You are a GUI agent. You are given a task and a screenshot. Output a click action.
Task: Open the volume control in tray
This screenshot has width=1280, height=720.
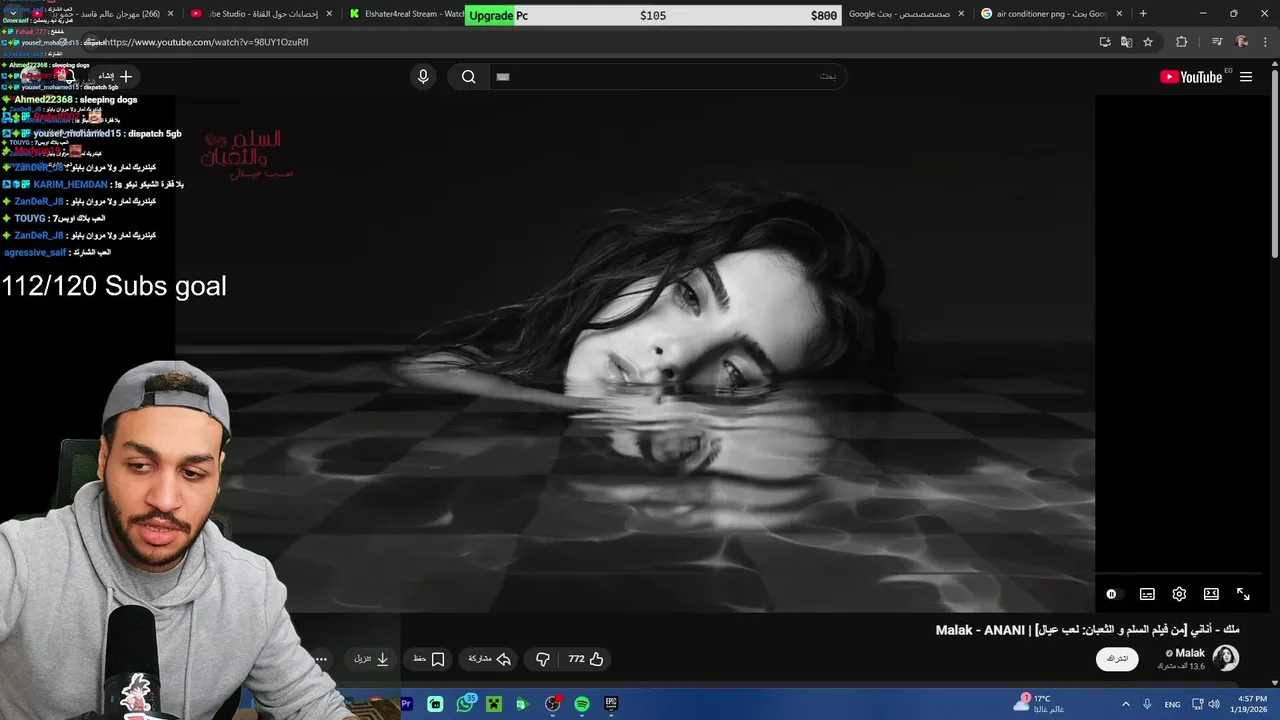tap(1213, 704)
